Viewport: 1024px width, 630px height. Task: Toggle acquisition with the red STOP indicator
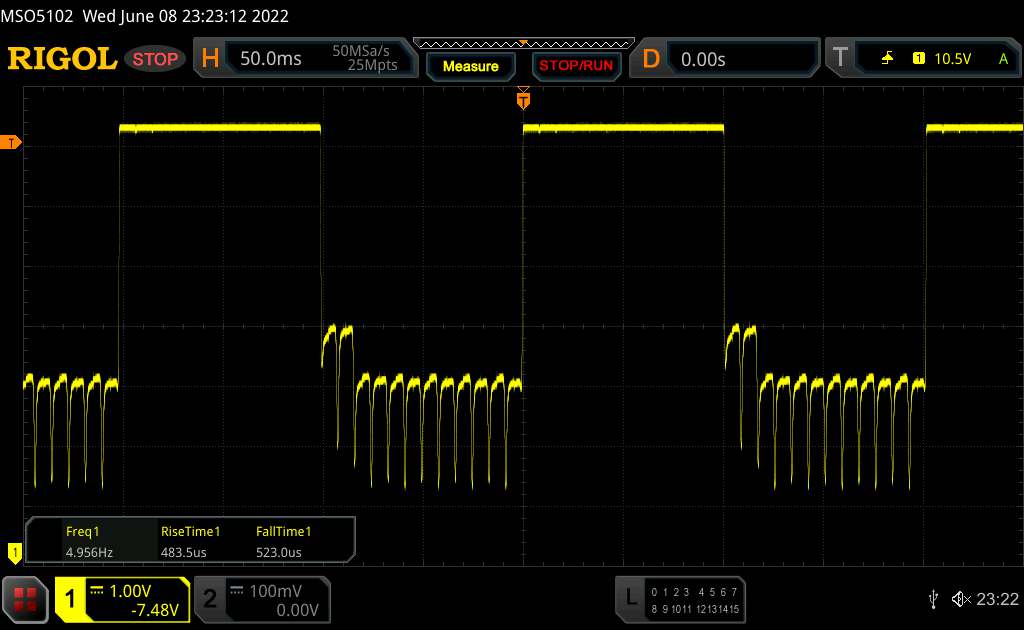click(156, 59)
